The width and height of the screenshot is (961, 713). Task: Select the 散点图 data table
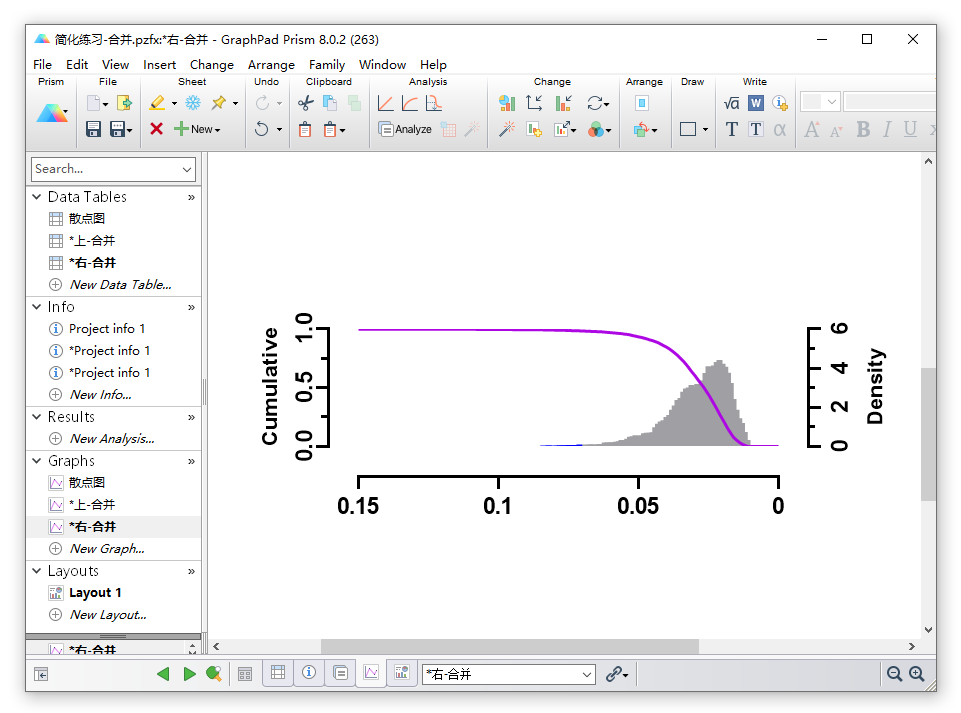click(86, 218)
